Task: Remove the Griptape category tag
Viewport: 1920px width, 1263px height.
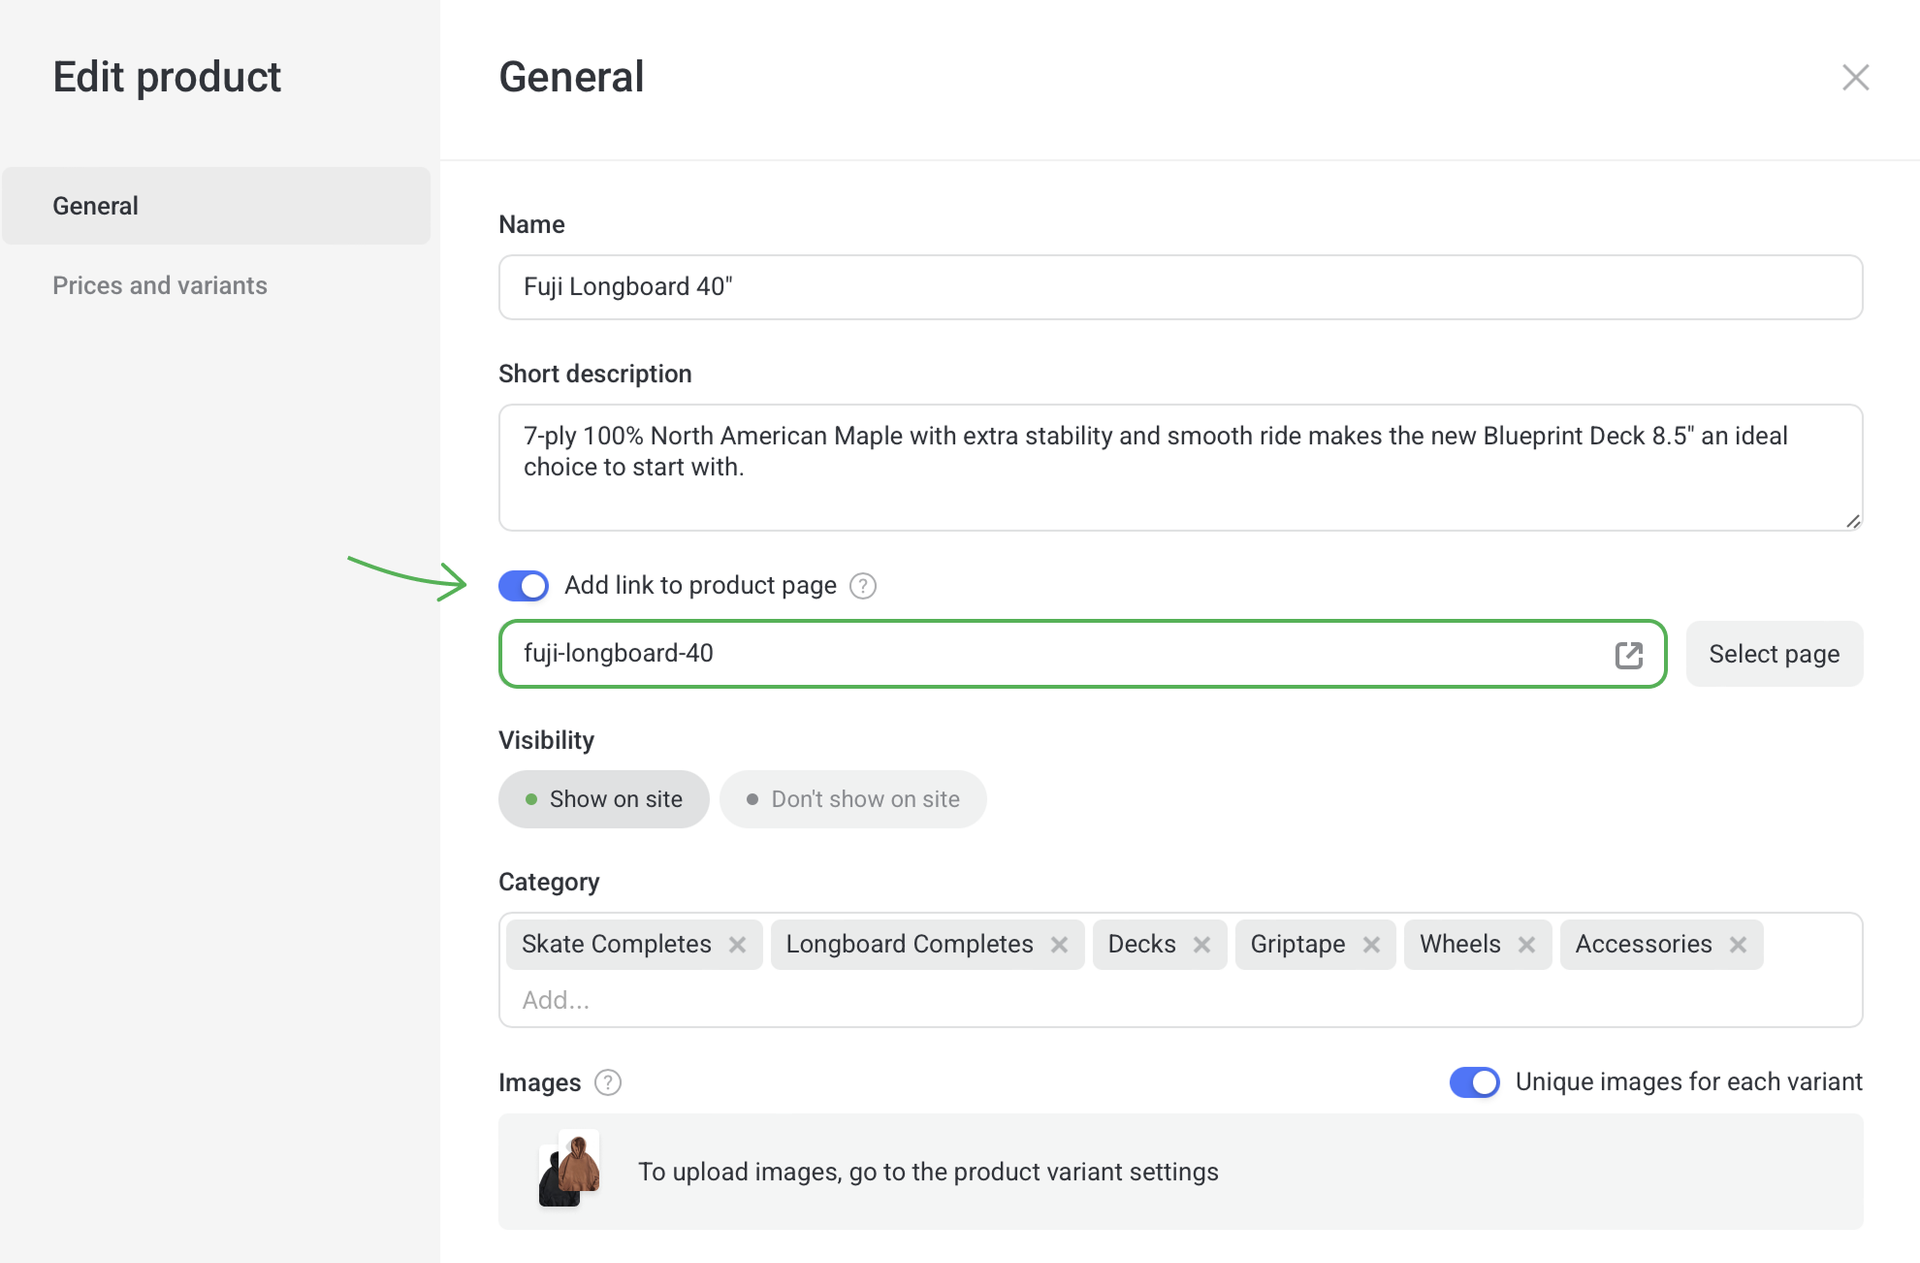Action: [1371, 945]
